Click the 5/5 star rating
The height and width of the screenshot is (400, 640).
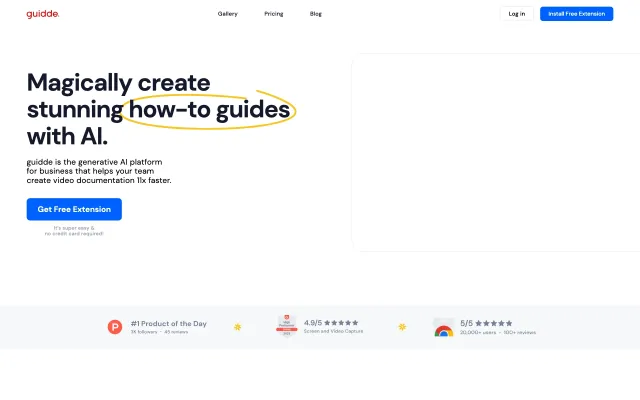486,323
